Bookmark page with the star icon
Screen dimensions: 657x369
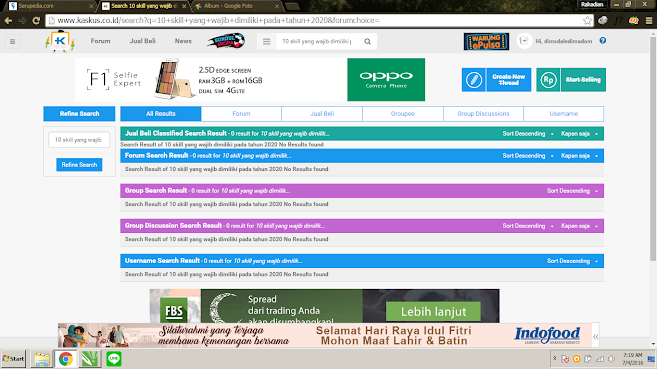pos(587,20)
